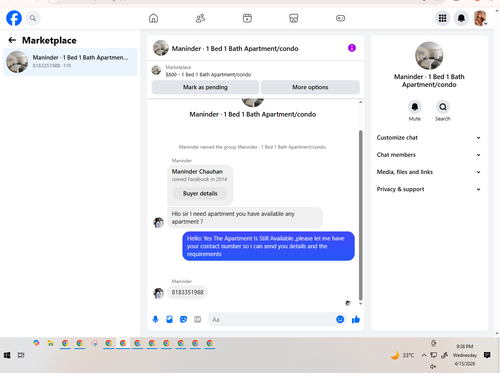Search in conversation via the Search icon
Image resolution: width=500 pixels, height=373 pixels.
coord(443,107)
